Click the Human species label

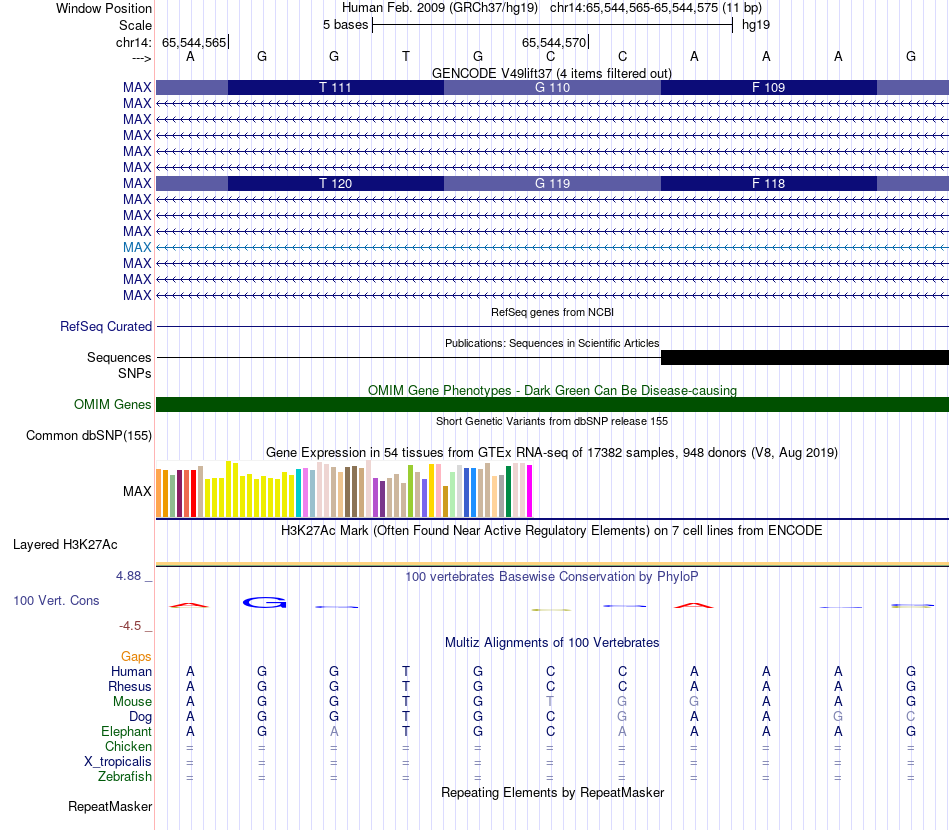[x=131, y=671]
